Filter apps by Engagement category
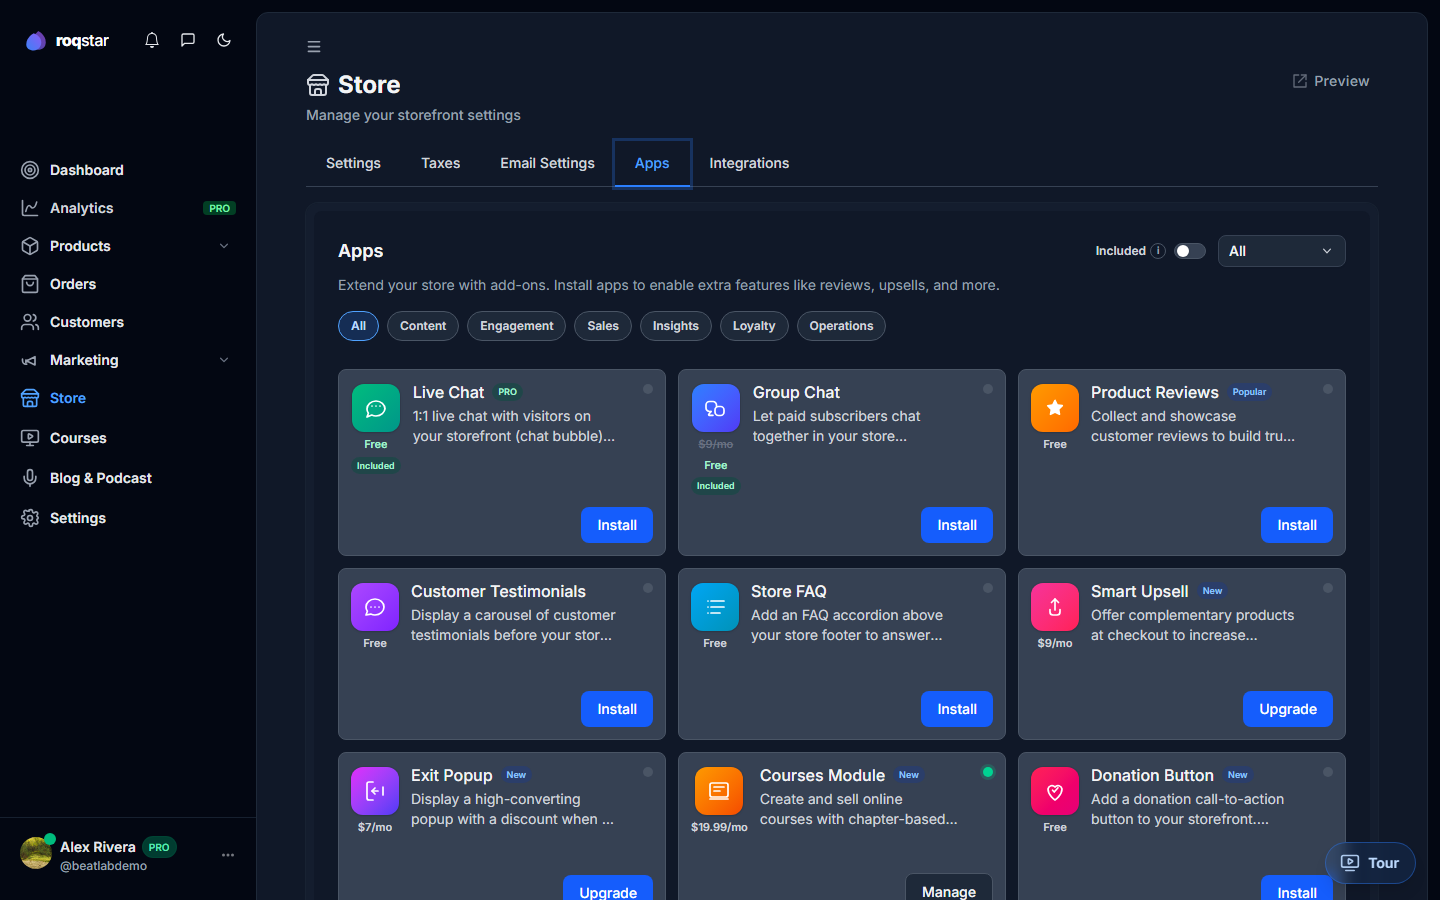 coord(516,326)
